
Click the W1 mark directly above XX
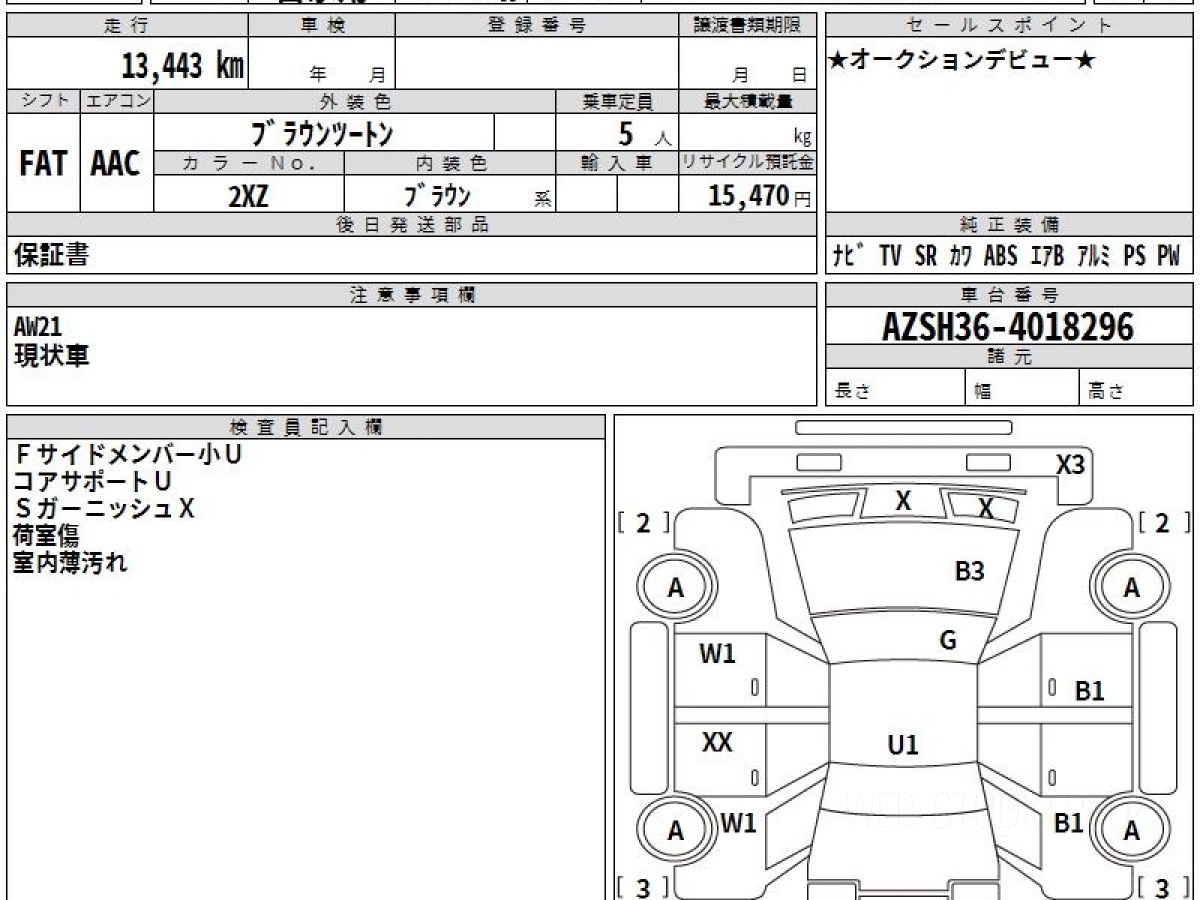(x=717, y=654)
